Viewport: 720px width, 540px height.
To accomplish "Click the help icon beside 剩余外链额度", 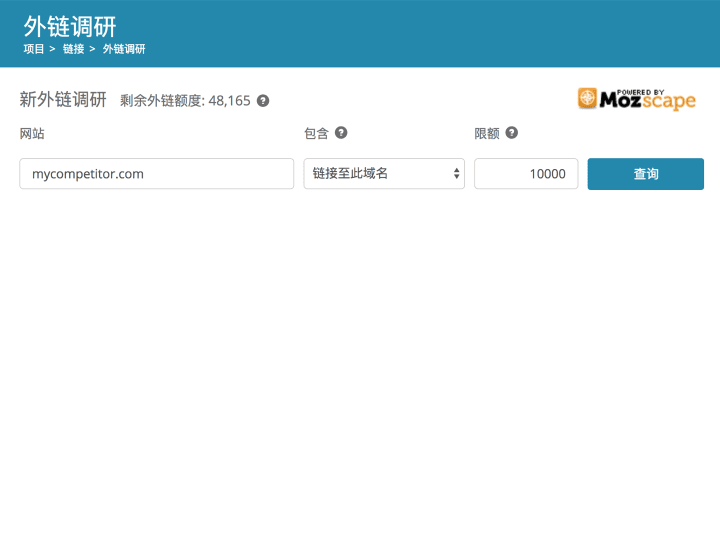I will click(x=263, y=101).
